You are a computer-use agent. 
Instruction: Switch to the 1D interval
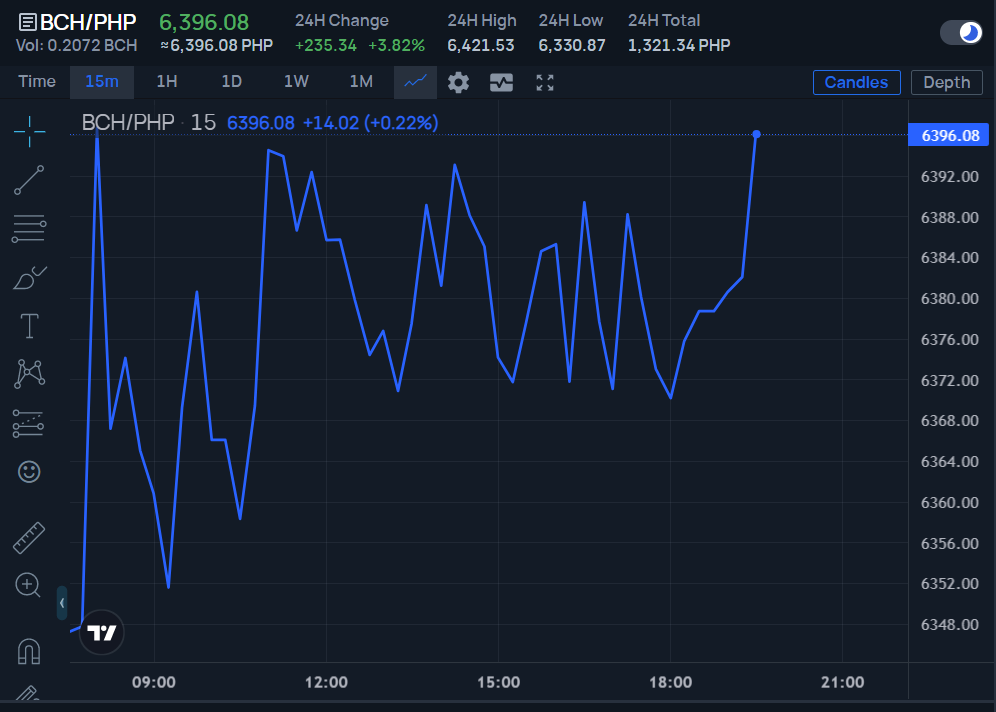pos(231,82)
